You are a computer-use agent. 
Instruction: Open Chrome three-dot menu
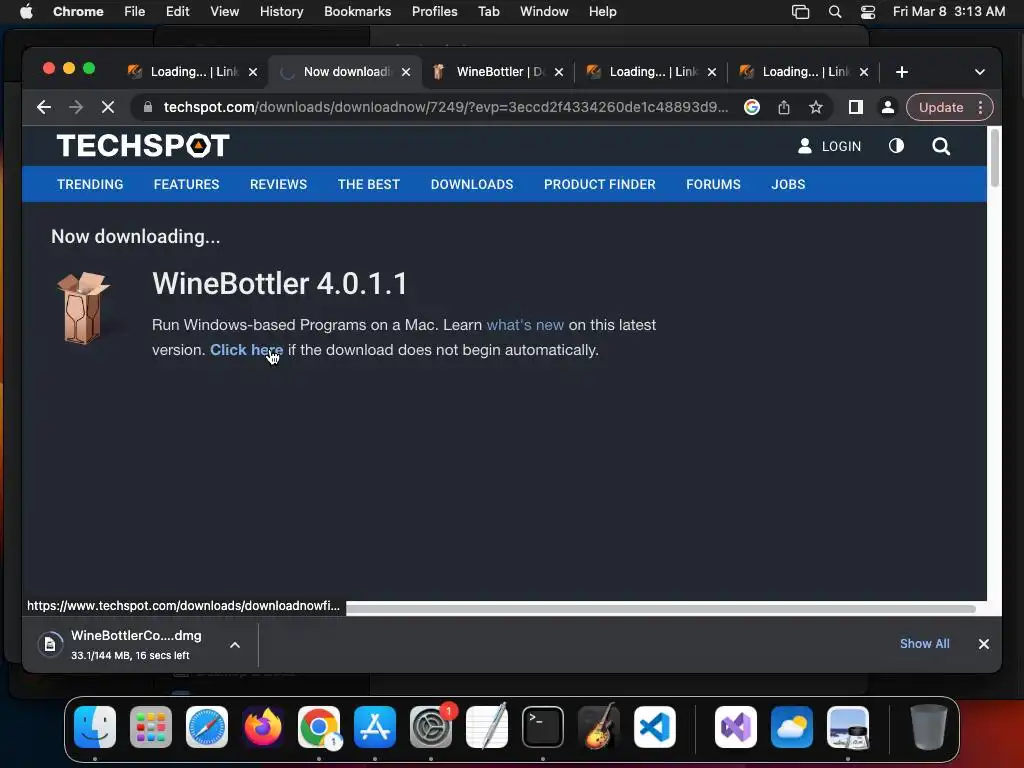tap(980, 107)
